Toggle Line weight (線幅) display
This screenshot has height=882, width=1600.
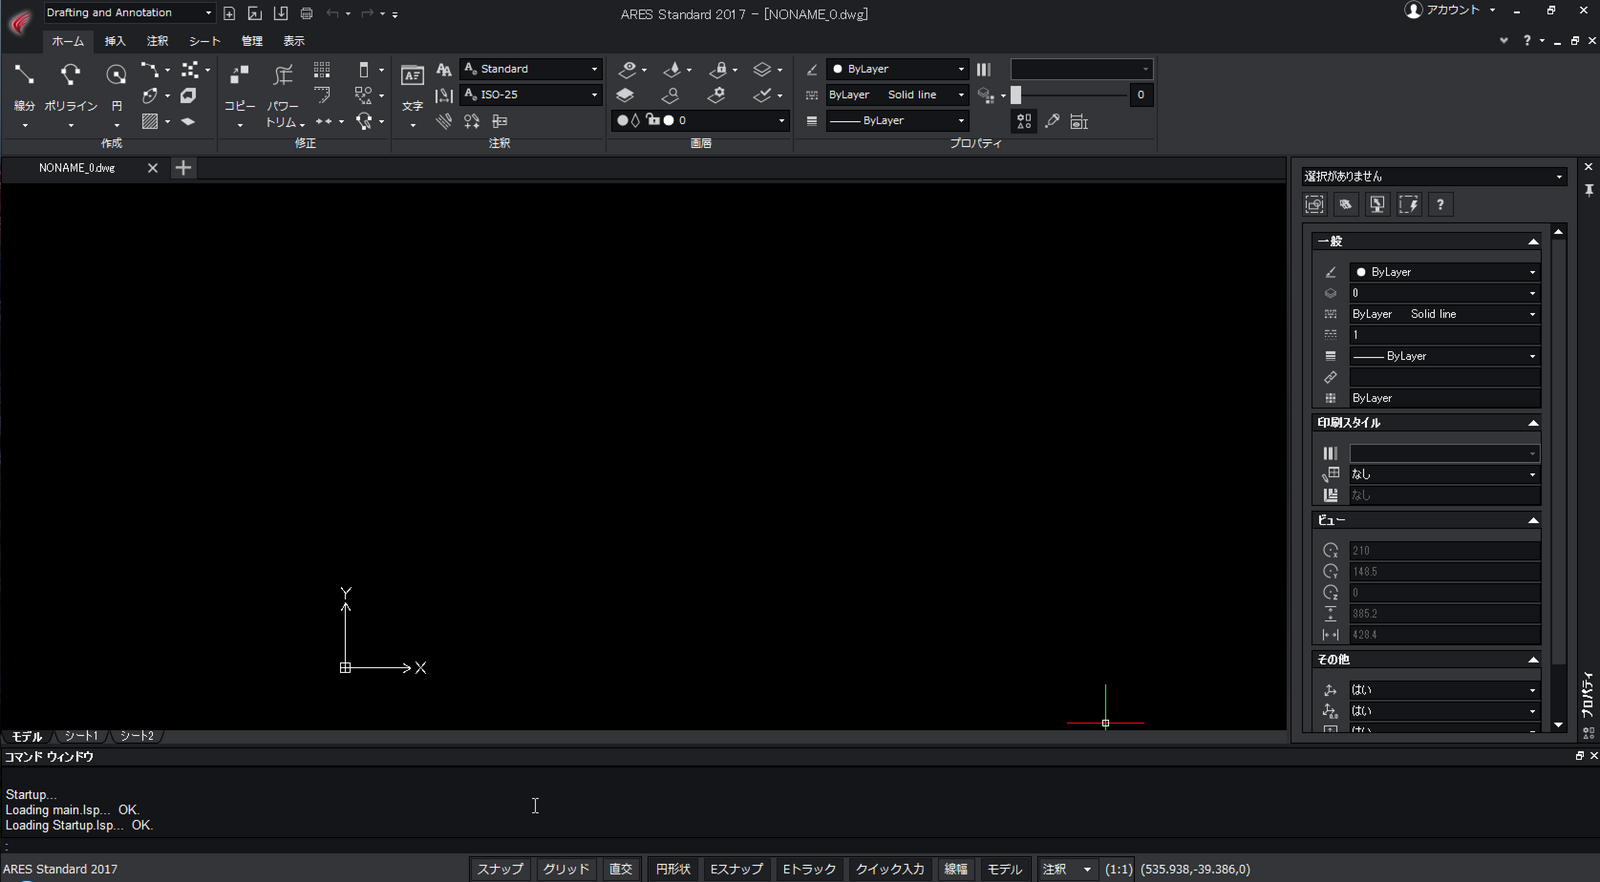point(956,869)
